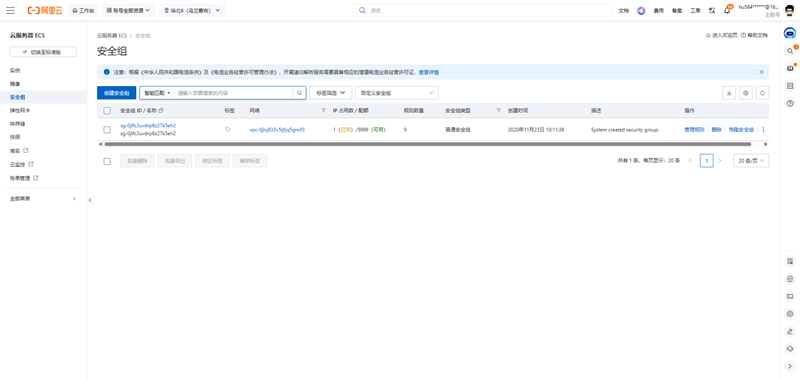800x379 pixels.
Task: Click the refresh list icon button
Action: click(x=763, y=93)
